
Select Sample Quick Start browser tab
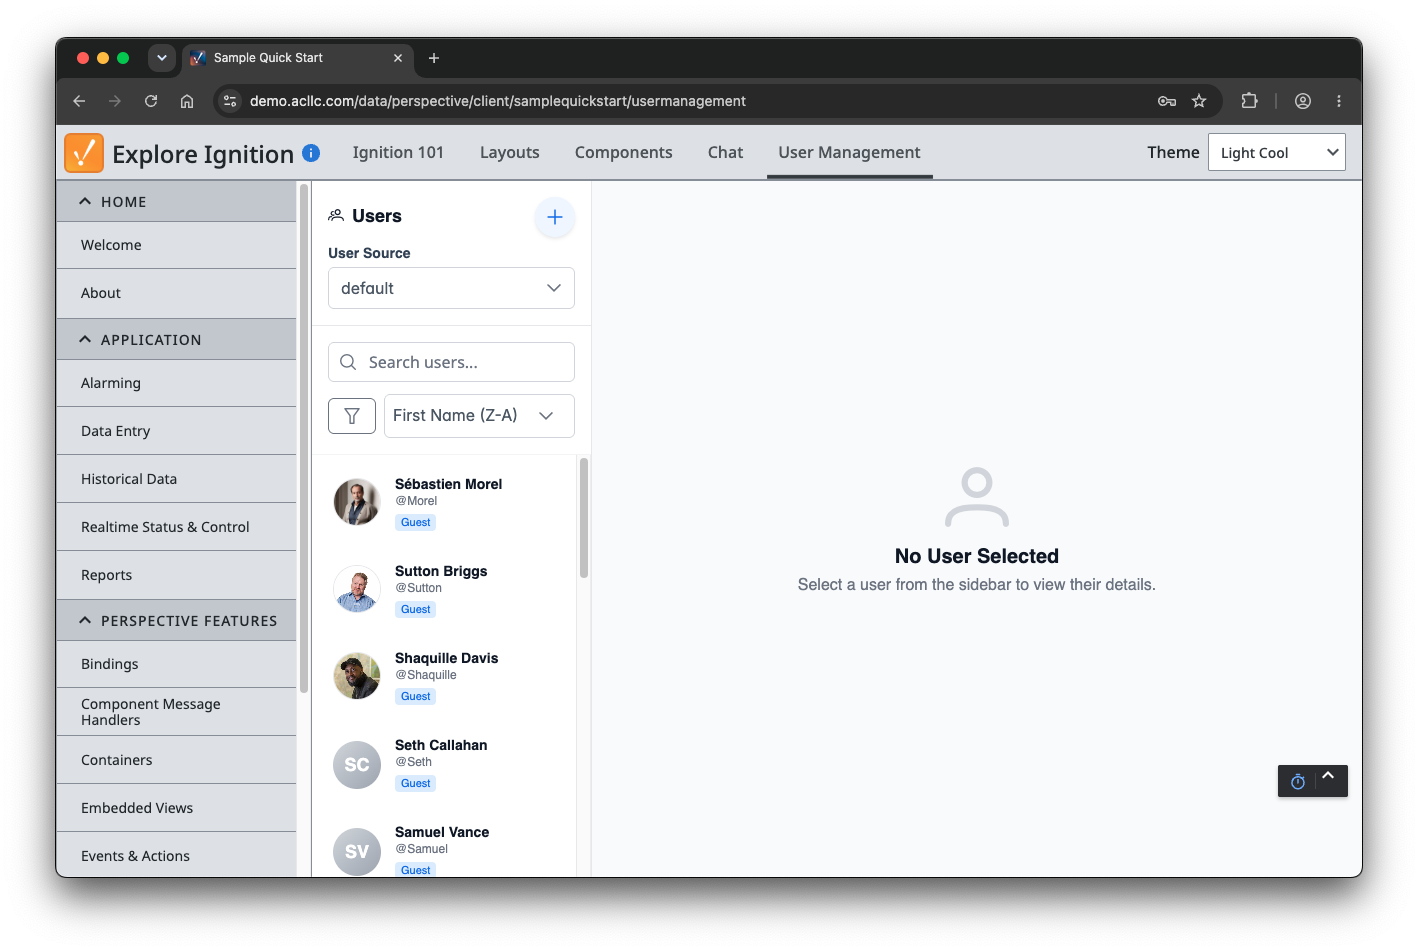(x=297, y=58)
